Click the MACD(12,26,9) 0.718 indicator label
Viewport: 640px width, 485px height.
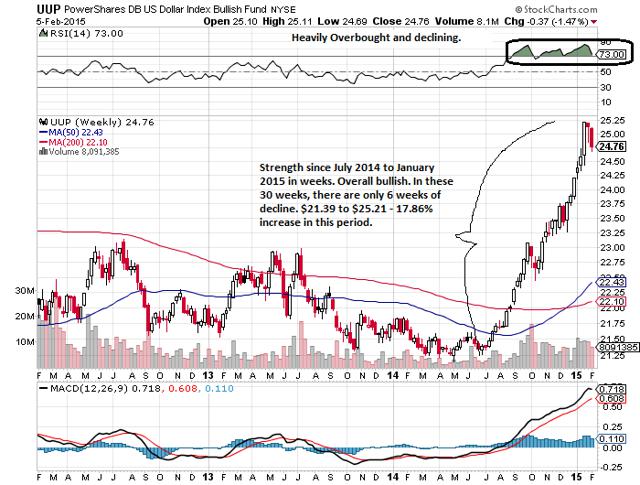(x=105, y=388)
